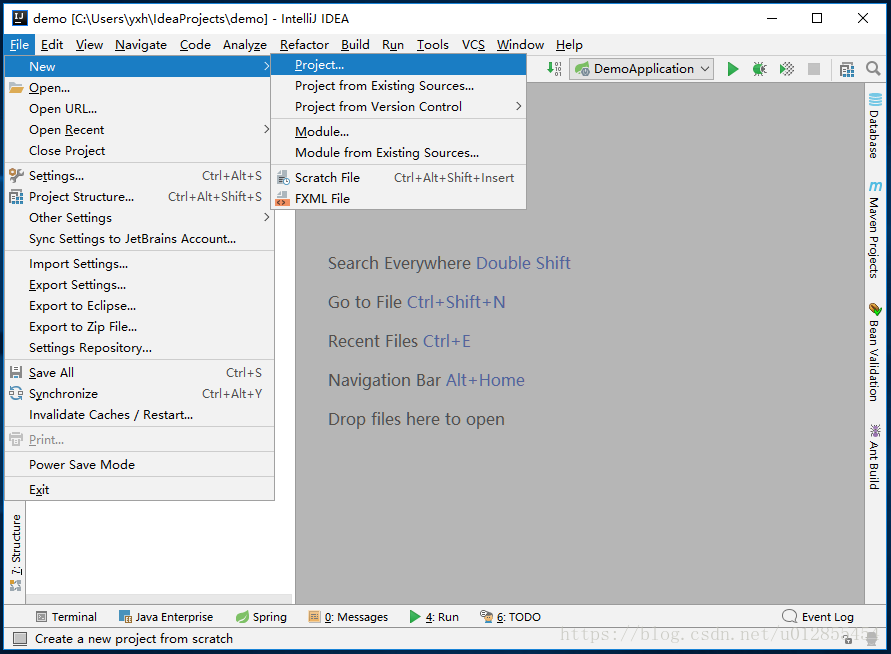The height and width of the screenshot is (654, 891).
Task: Choose Project from Existing Sources...
Action: pyautogui.click(x=398, y=86)
